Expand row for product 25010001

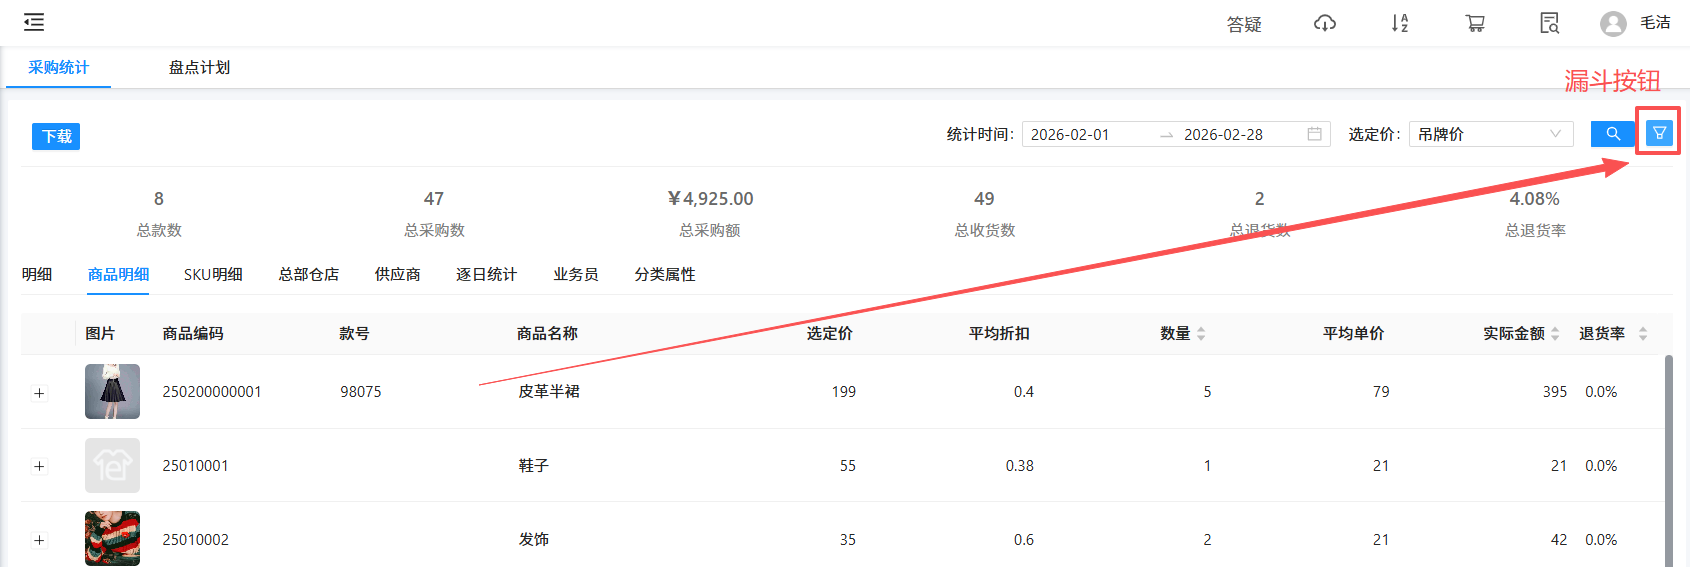click(40, 466)
